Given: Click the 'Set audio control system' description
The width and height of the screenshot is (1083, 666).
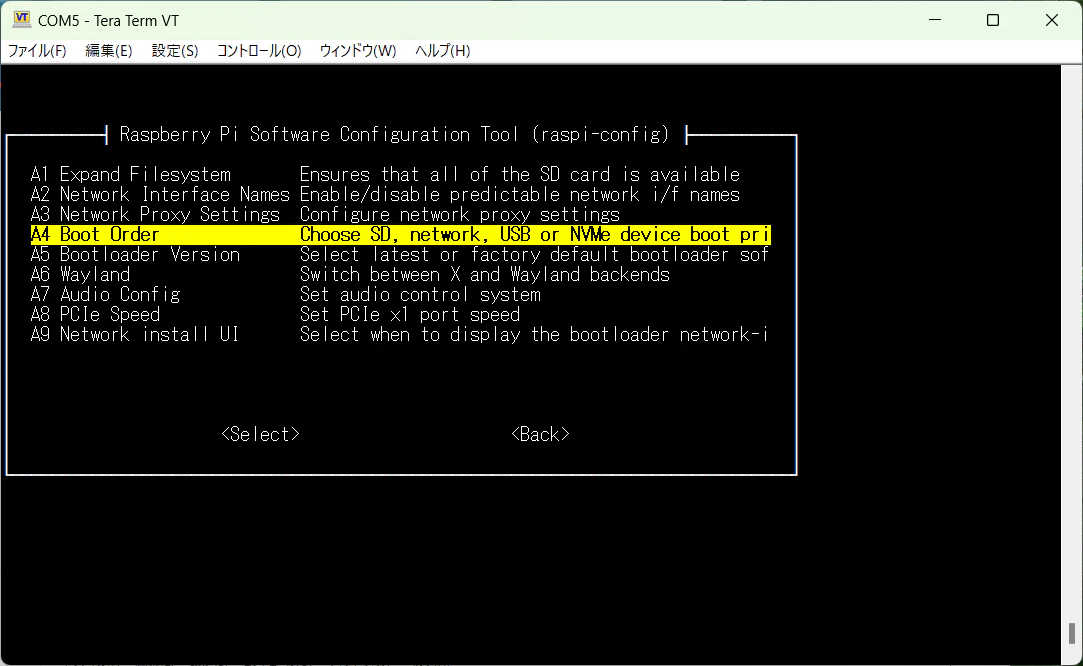Looking at the screenshot, I should click(x=420, y=294).
